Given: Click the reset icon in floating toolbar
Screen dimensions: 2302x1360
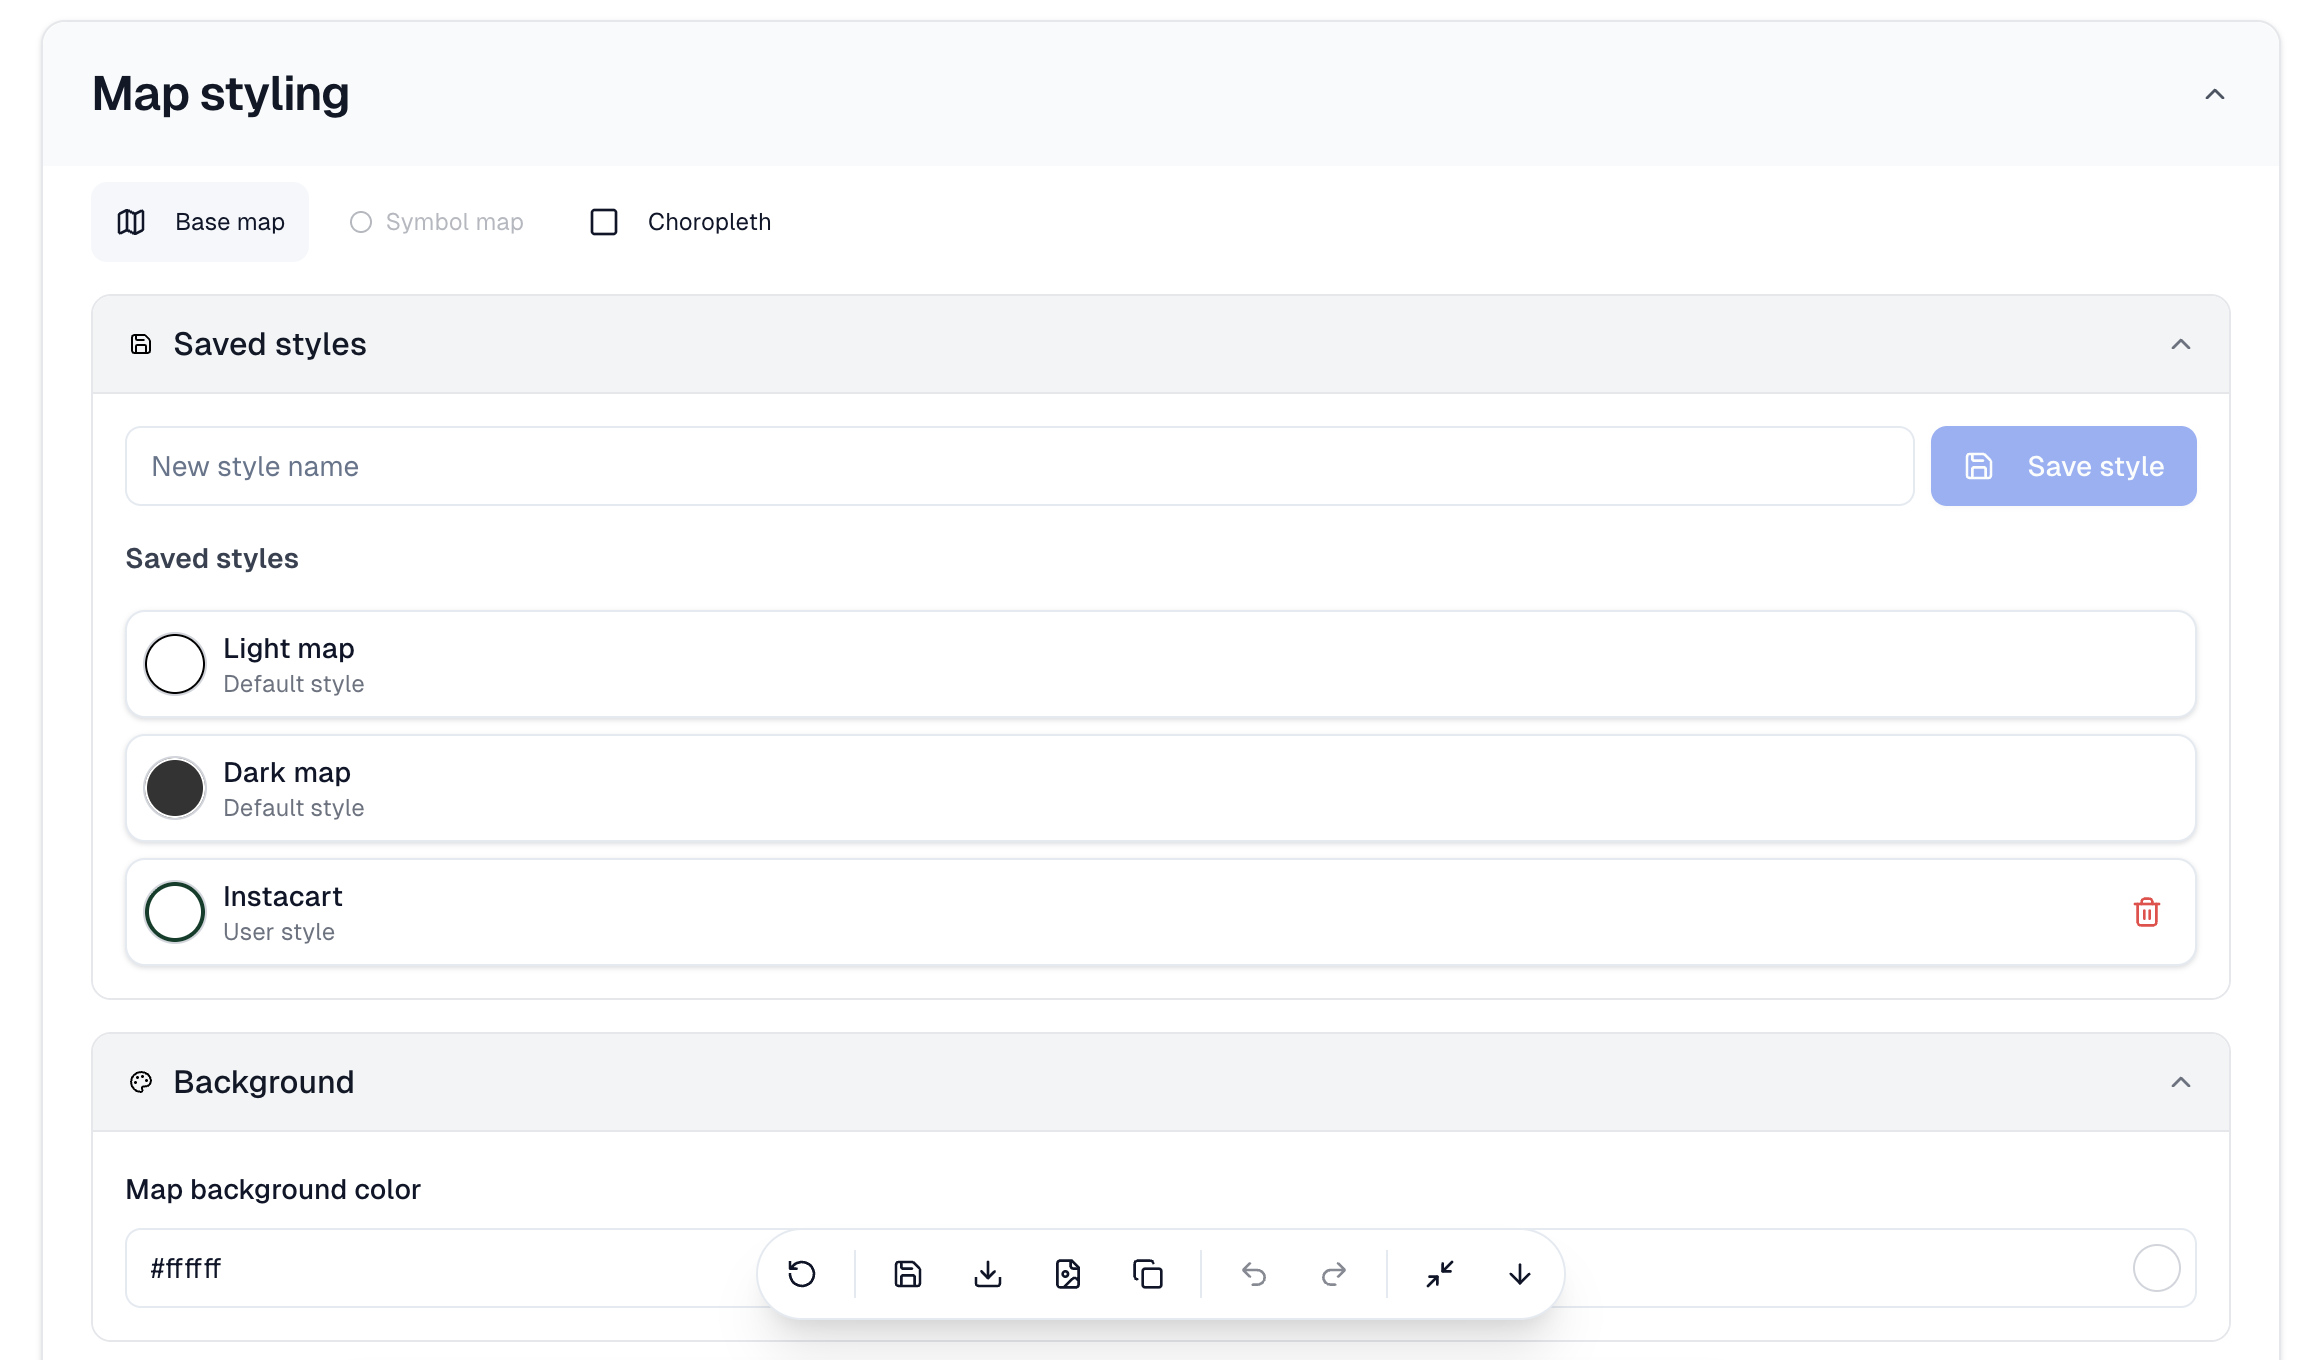Looking at the screenshot, I should click(x=802, y=1274).
